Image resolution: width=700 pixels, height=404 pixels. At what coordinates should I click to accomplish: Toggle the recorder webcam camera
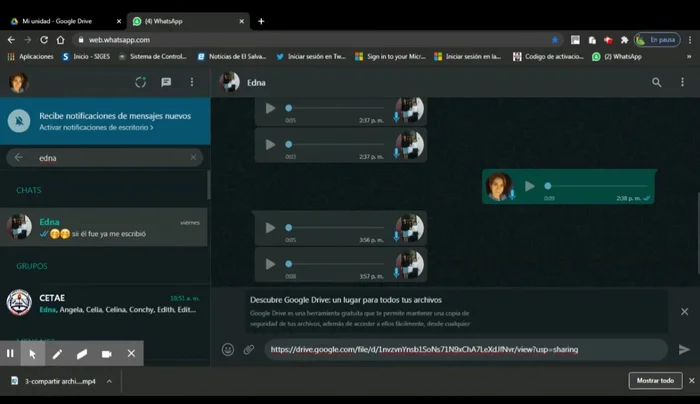[x=106, y=354]
